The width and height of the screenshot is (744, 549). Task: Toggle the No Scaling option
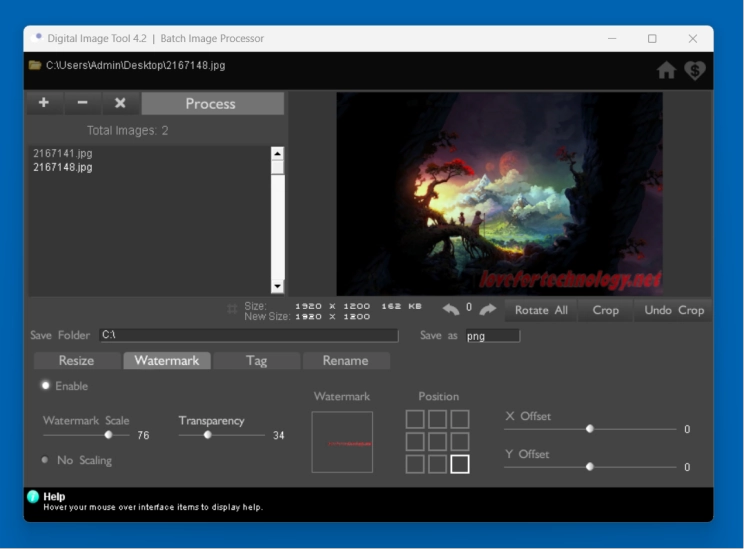click(x=45, y=459)
